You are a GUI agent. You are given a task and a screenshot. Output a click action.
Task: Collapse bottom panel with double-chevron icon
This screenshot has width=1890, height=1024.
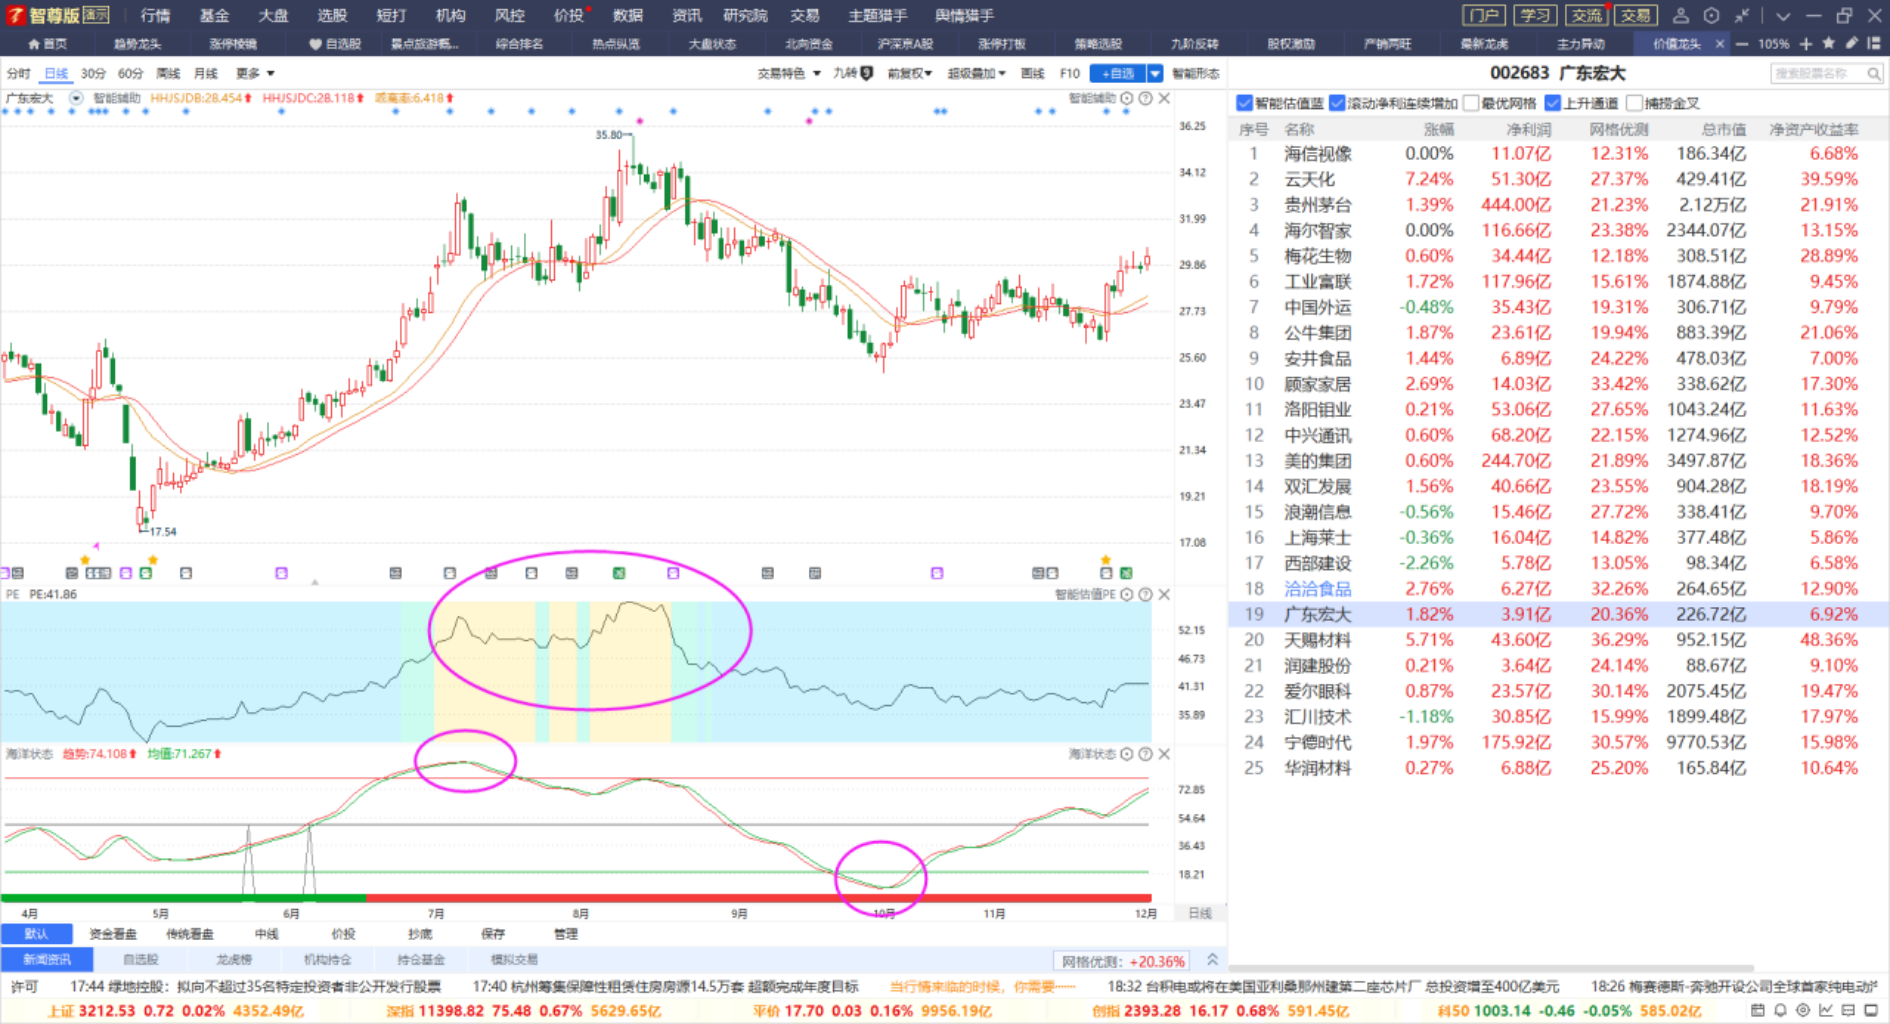tap(1212, 960)
